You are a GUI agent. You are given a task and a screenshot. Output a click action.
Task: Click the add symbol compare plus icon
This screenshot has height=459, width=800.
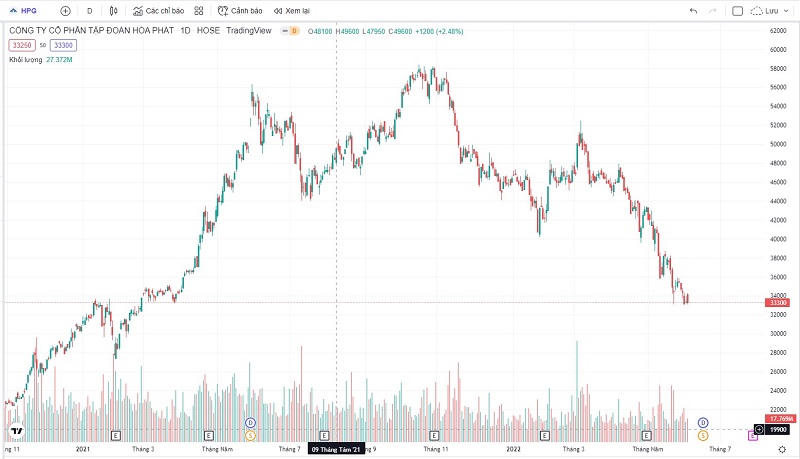point(65,11)
